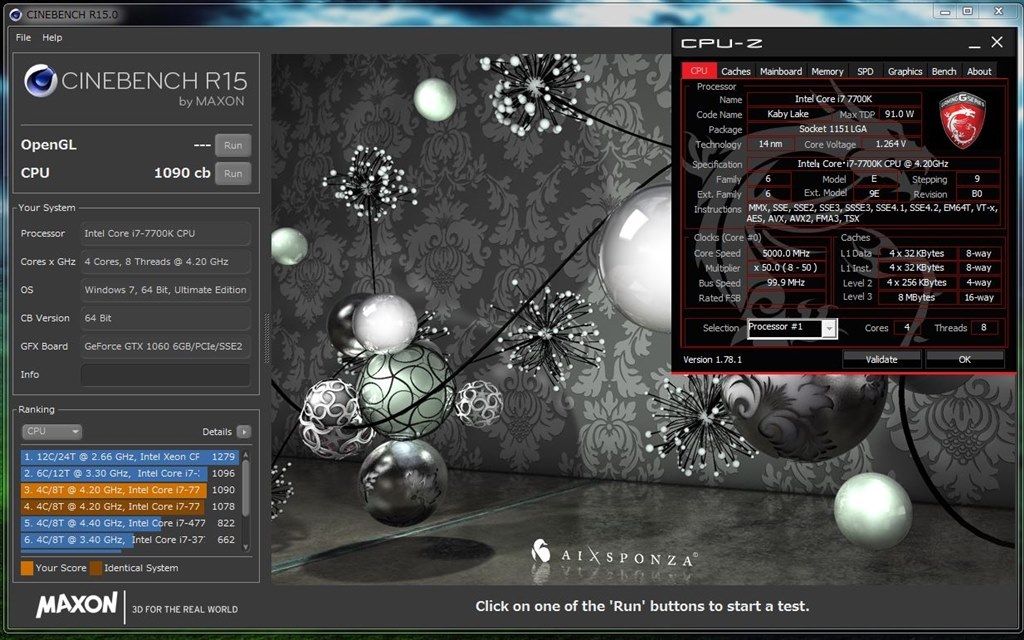Image resolution: width=1024 pixels, height=640 pixels.
Task: Click the ranking scrollbar down arrow
Action: [x=246, y=547]
